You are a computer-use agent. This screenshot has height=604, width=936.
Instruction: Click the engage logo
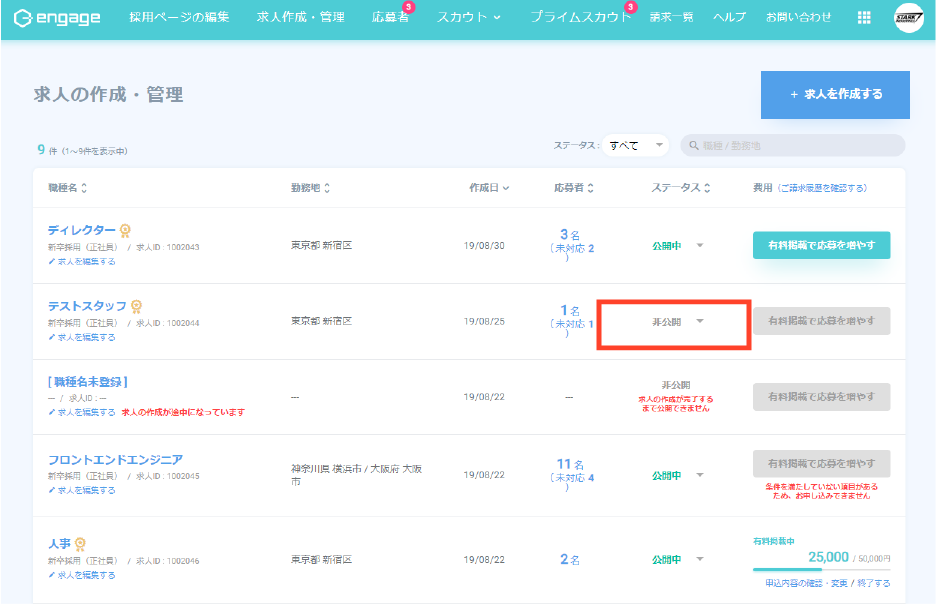click(57, 18)
